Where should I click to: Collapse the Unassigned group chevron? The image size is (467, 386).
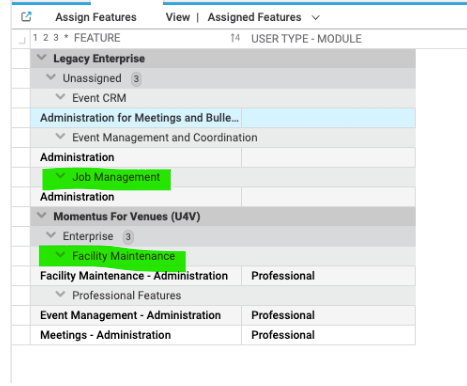(51, 77)
